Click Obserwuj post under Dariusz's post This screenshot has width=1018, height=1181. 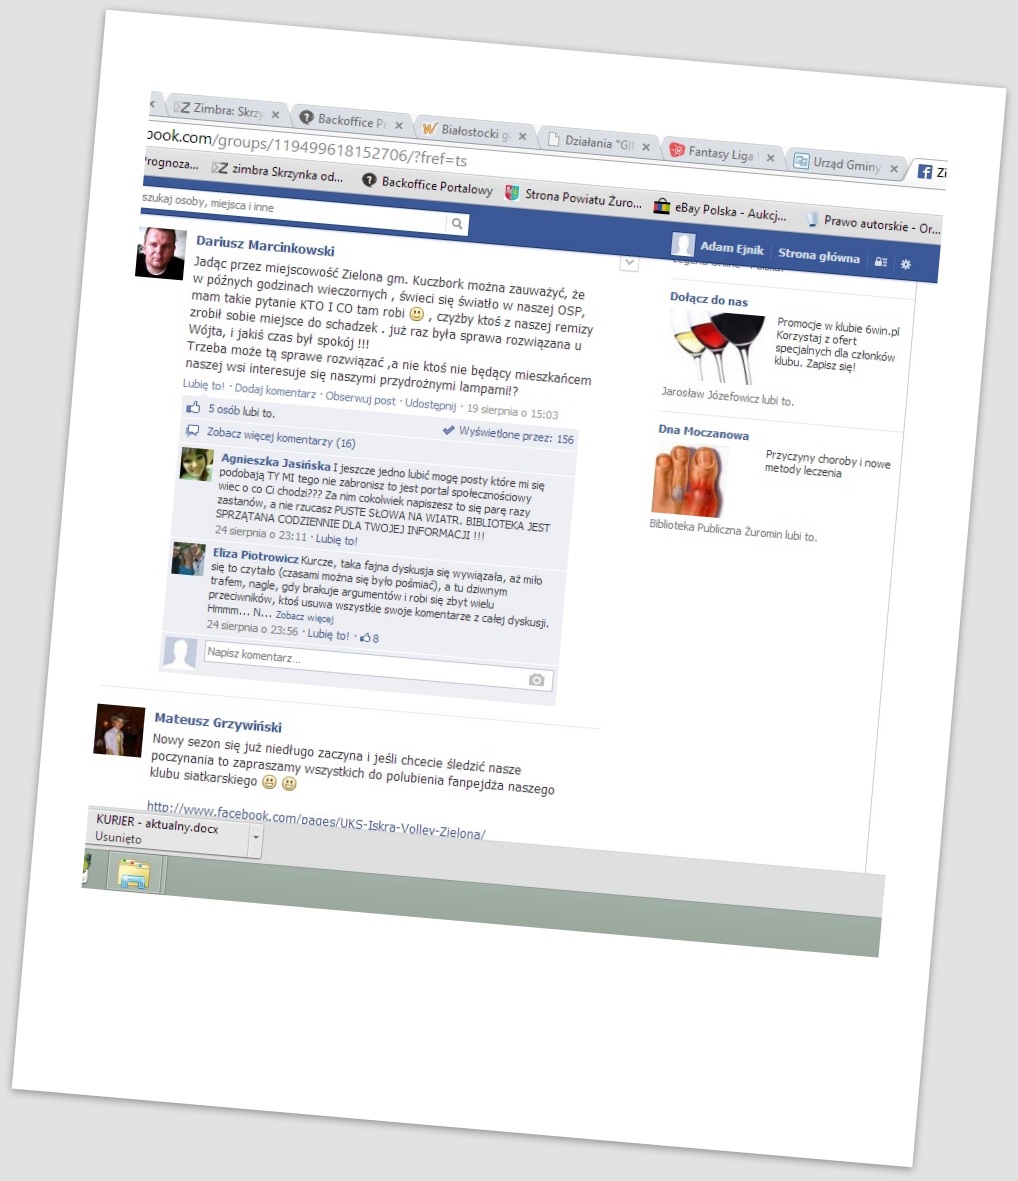point(360,398)
